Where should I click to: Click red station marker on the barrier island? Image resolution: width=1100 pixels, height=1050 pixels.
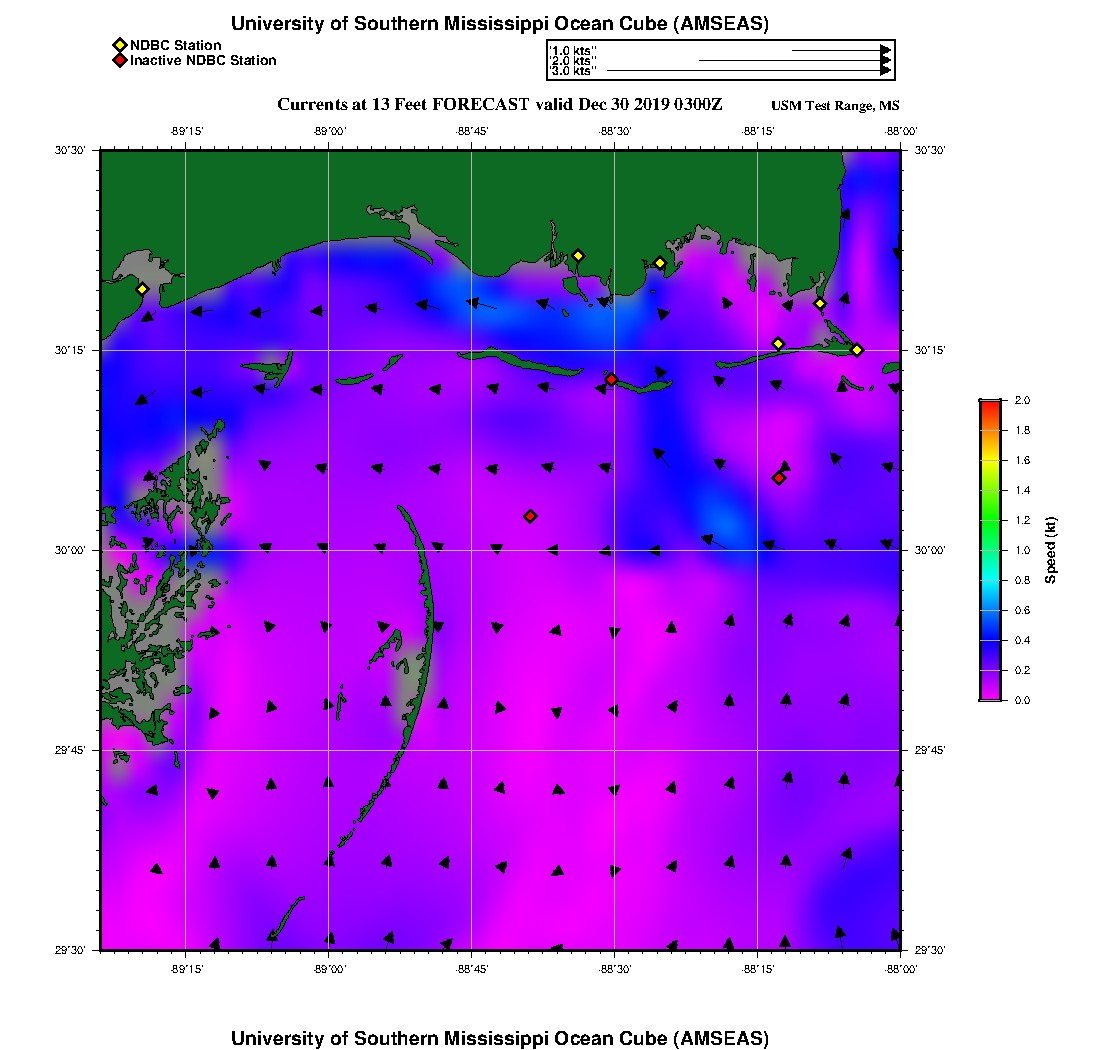(x=611, y=379)
